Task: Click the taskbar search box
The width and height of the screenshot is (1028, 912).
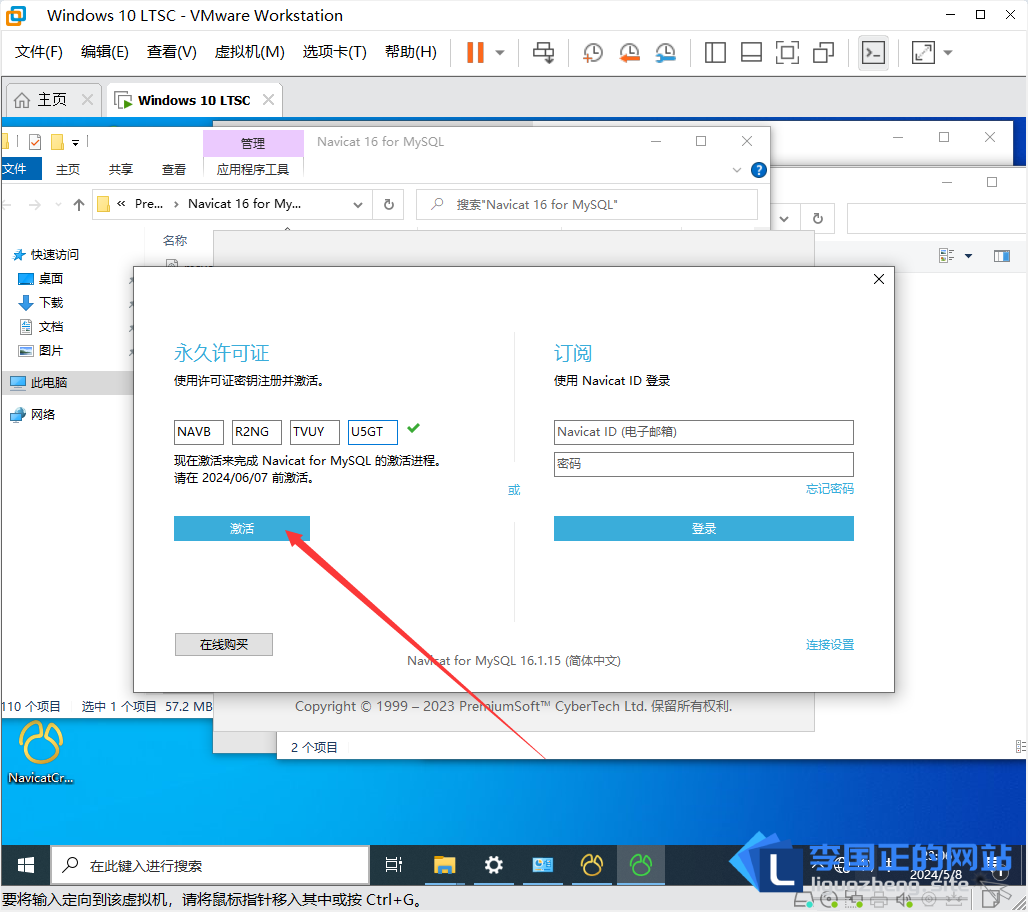Action: 210,865
